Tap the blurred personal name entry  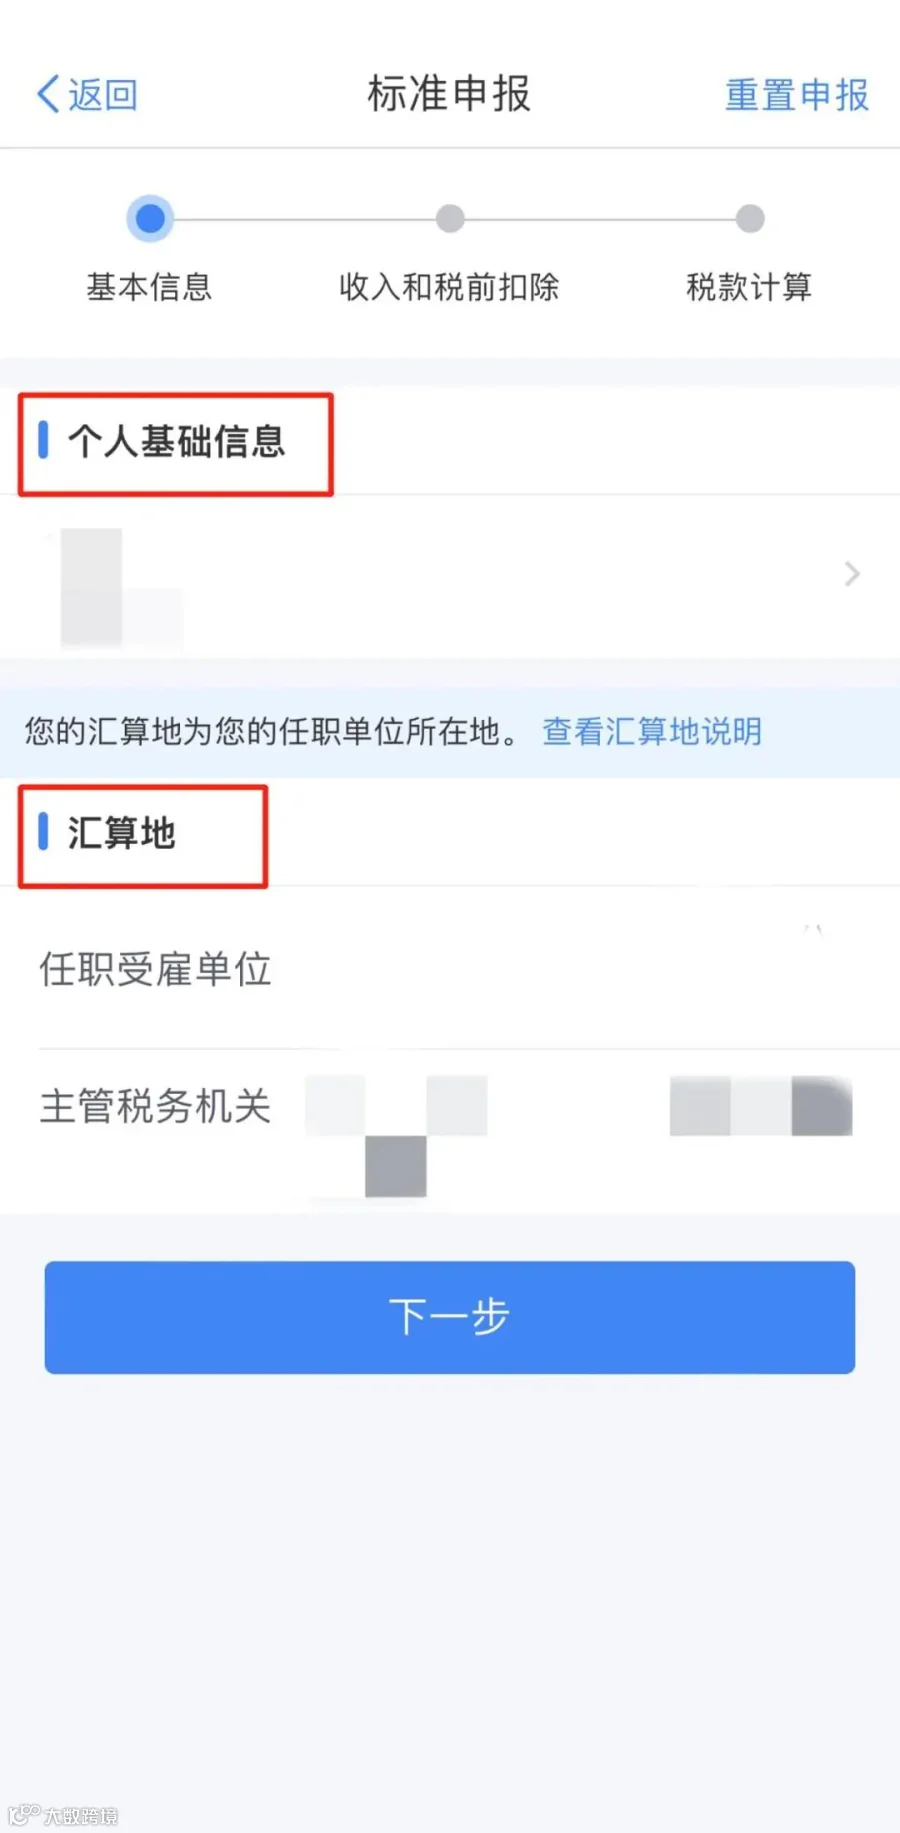pos(121,588)
